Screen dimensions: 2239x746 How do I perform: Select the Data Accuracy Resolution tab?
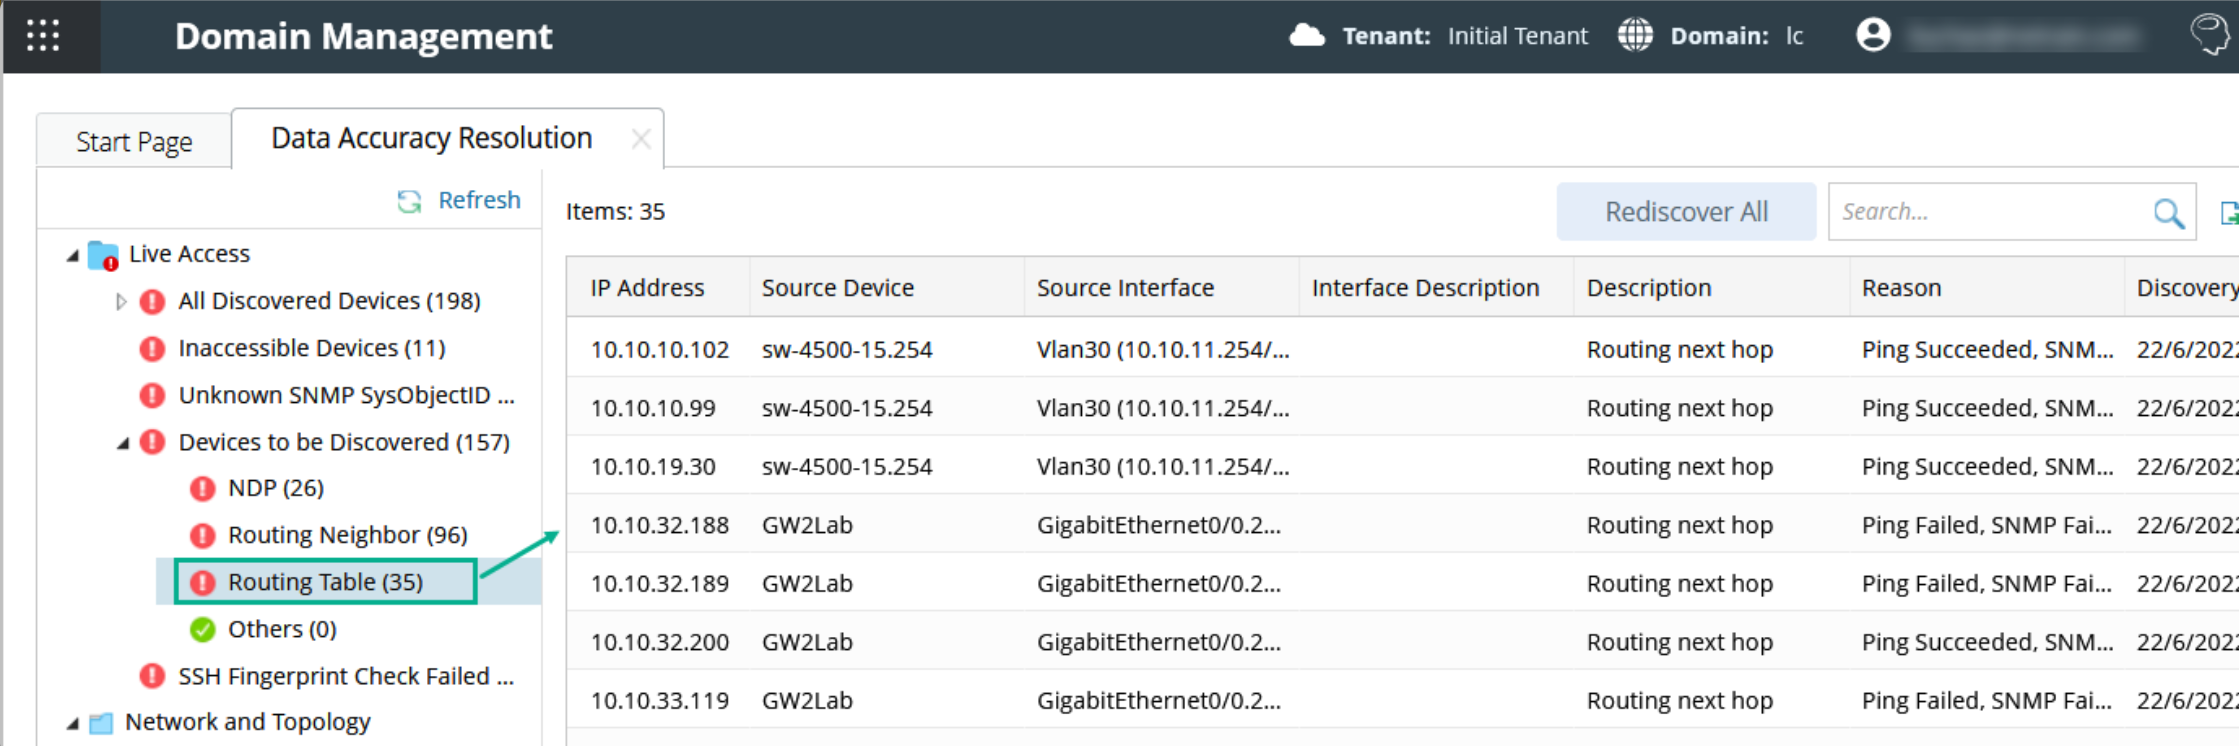coord(431,138)
